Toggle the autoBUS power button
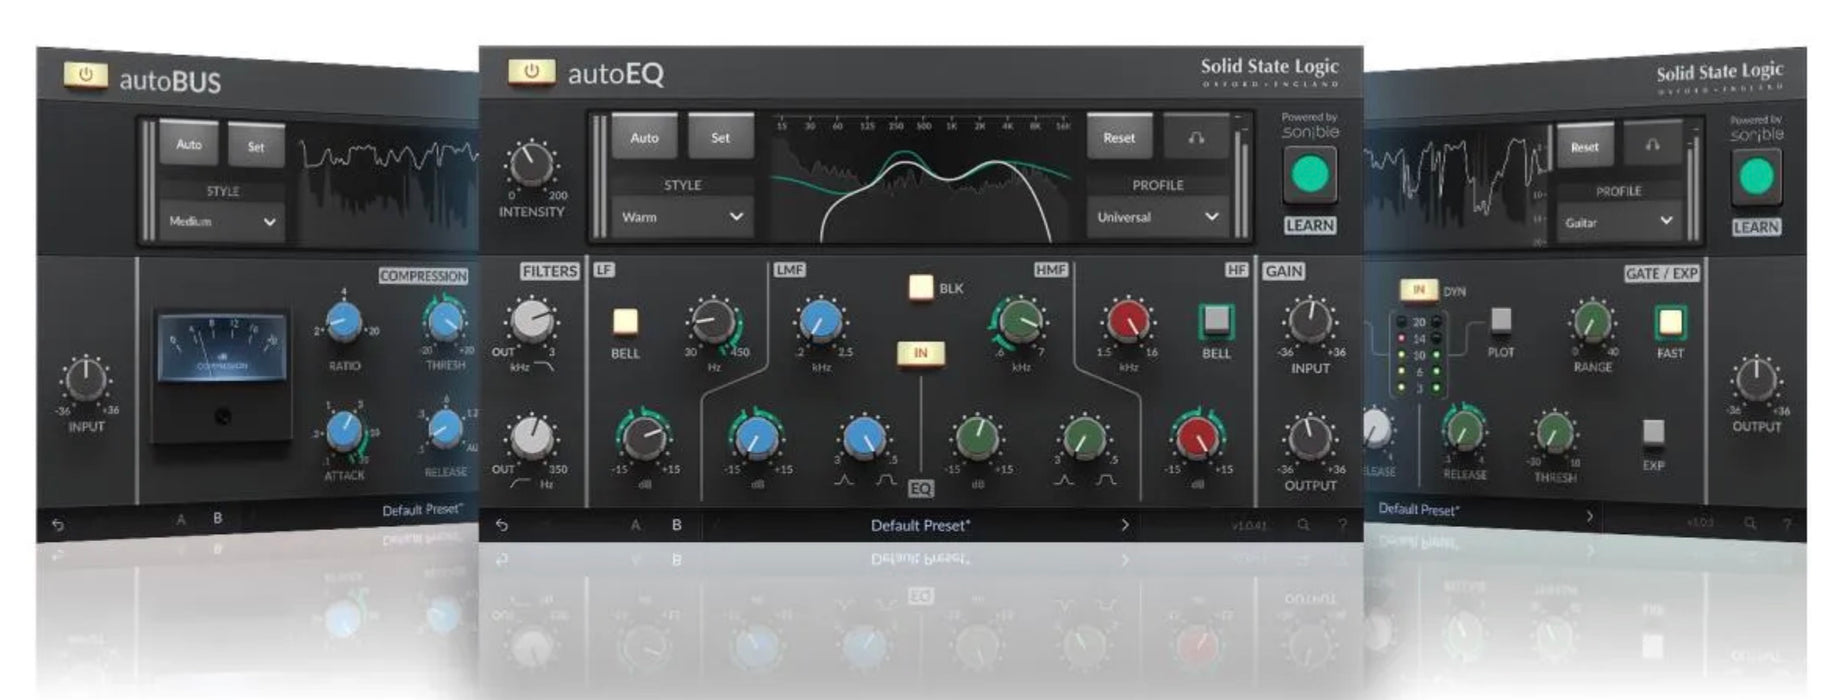 (85, 75)
